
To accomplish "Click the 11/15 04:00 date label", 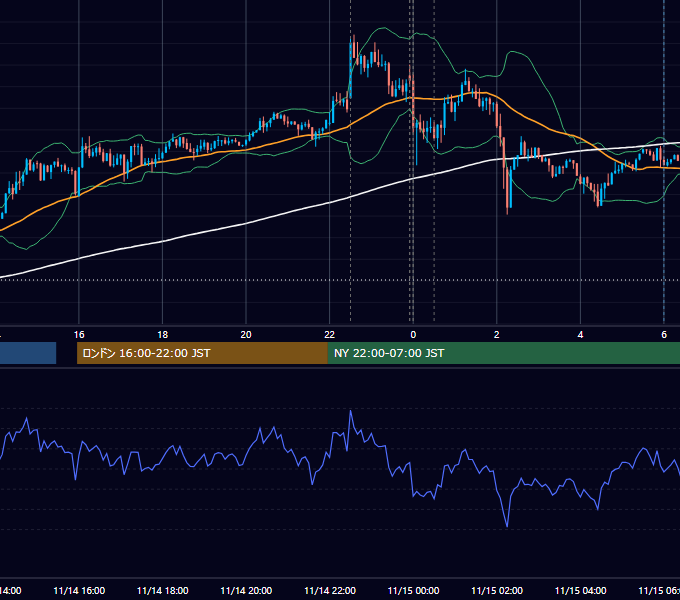I will [x=581, y=591].
